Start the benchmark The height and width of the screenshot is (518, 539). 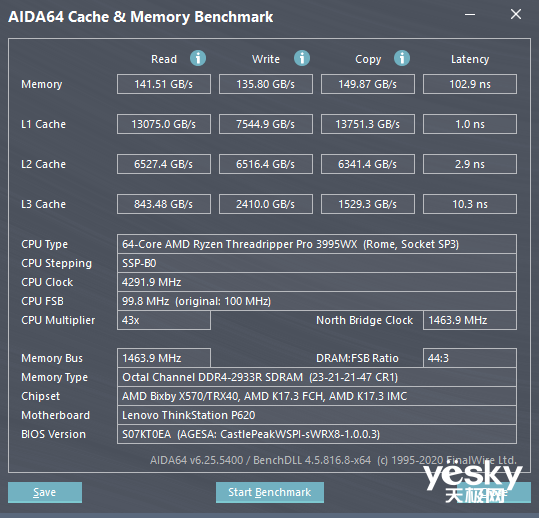coord(270,492)
